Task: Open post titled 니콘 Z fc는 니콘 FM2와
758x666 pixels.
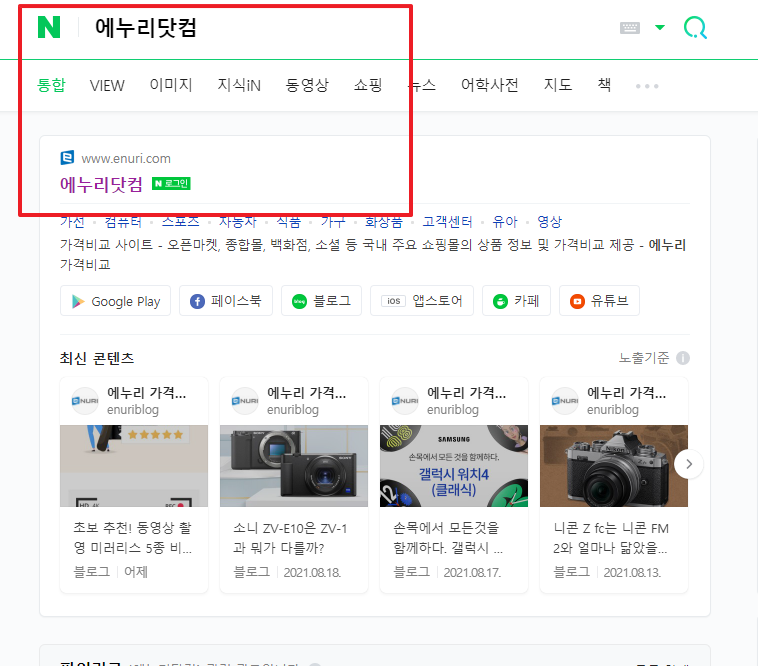Action: pyautogui.click(x=611, y=538)
